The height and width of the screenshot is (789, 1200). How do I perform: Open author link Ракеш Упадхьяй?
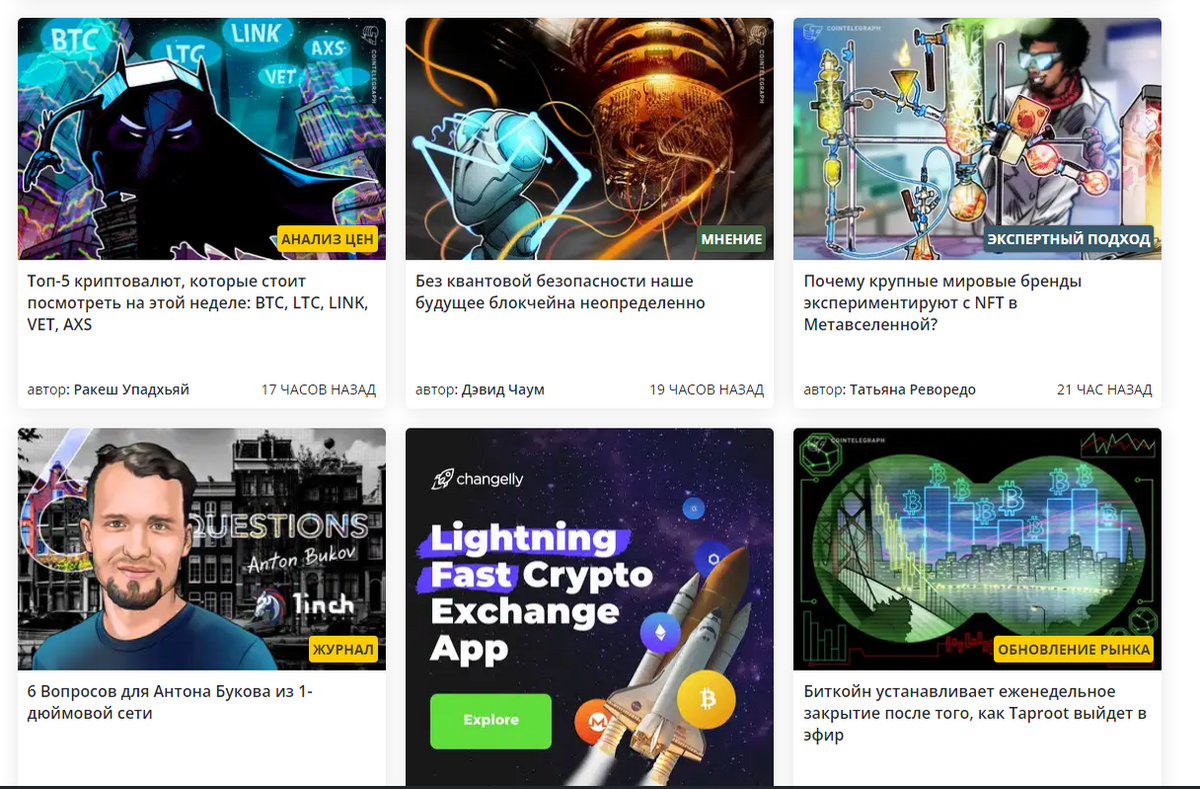131,390
